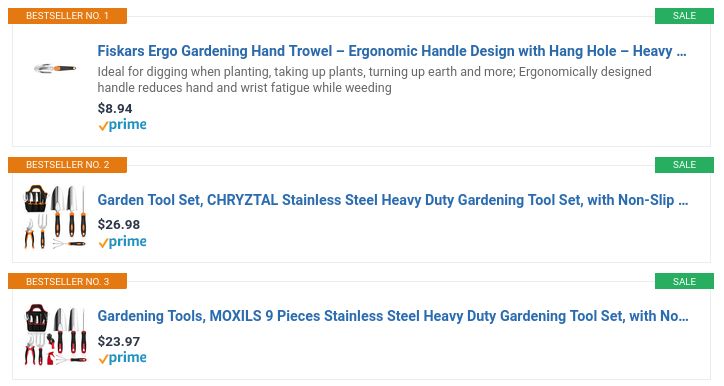724x386 pixels.
Task: Click the Prime logo under $8.94
Action: point(122,125)
